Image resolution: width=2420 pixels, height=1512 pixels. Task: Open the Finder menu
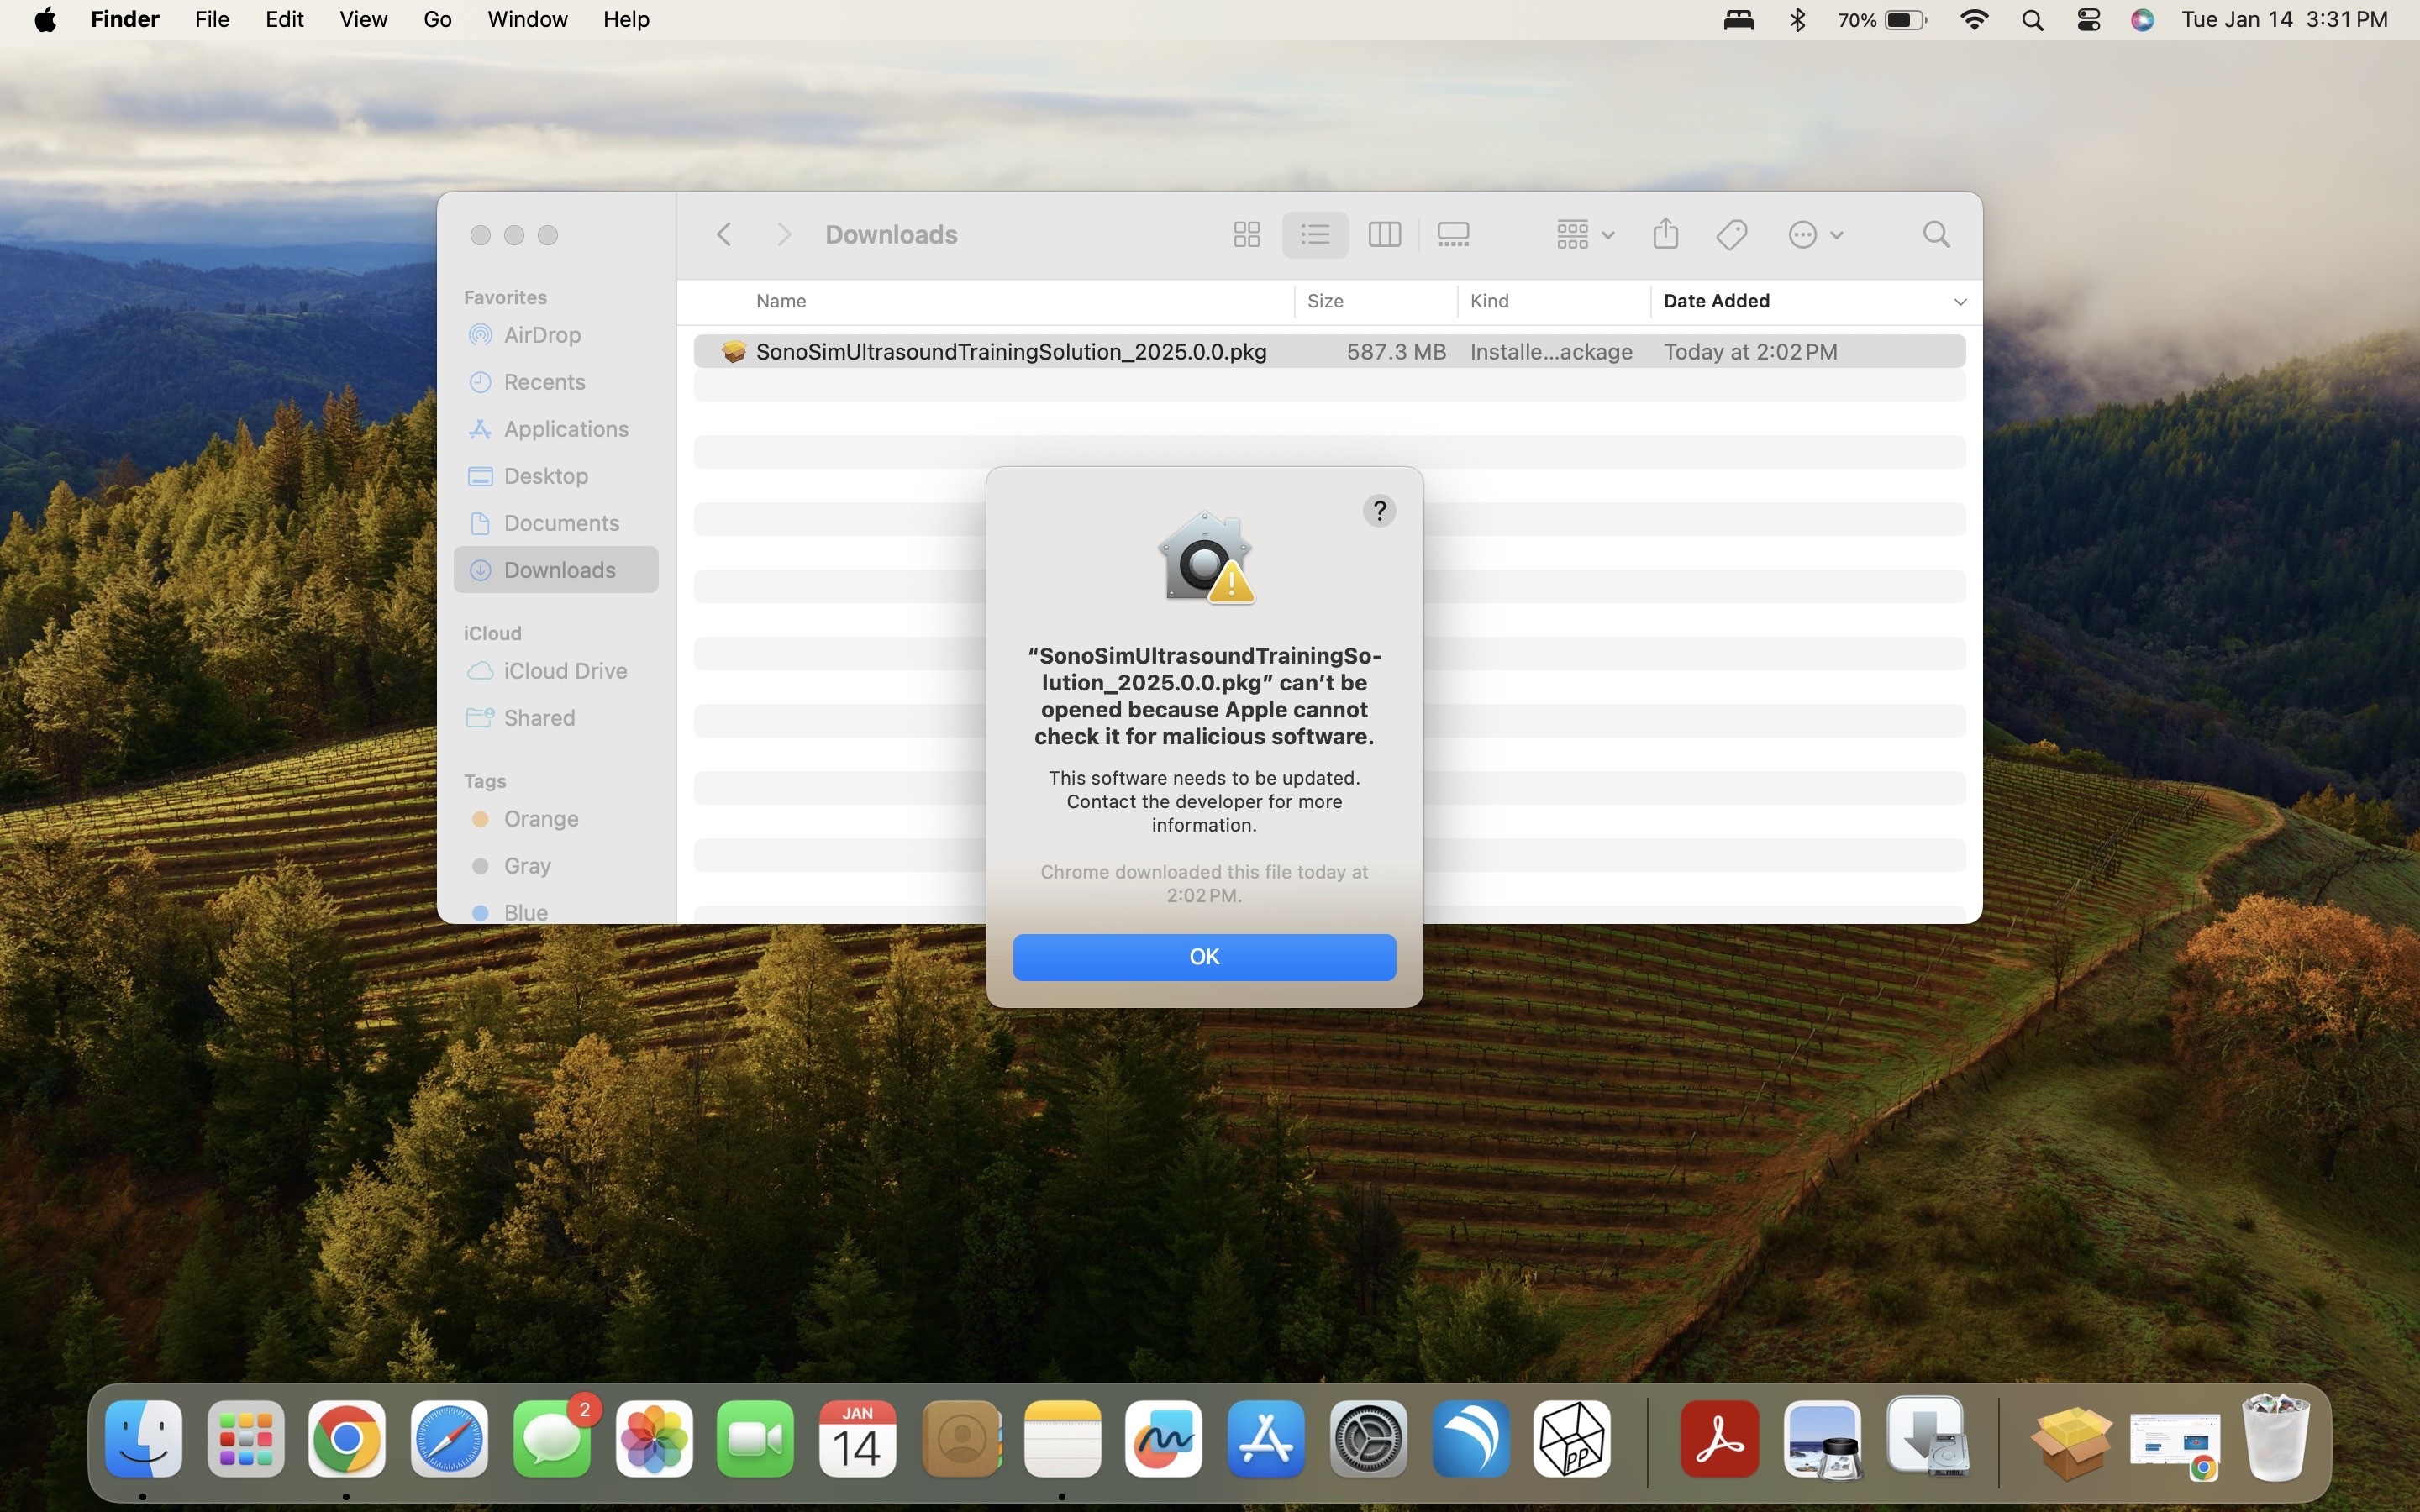(125, 20)
